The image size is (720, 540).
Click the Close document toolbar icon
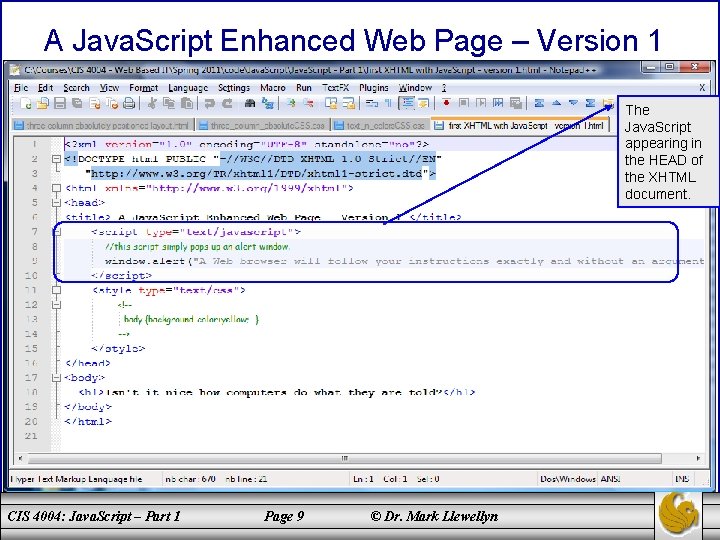95,103
